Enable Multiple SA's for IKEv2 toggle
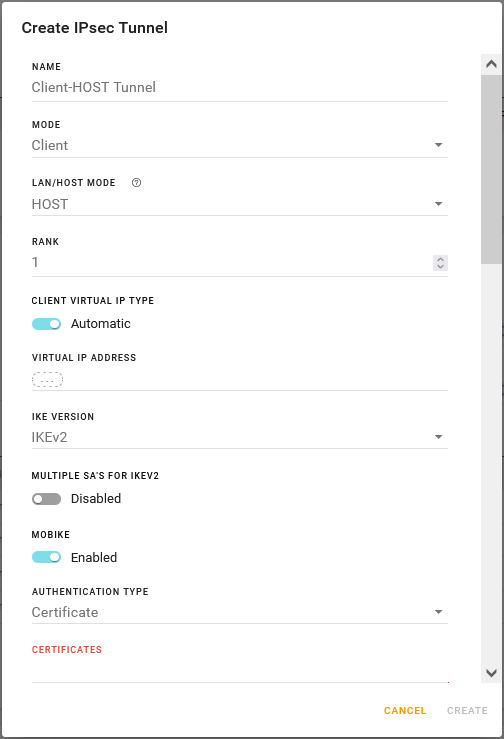Viewport: 504px width, 739px height. tap(46, 499)
